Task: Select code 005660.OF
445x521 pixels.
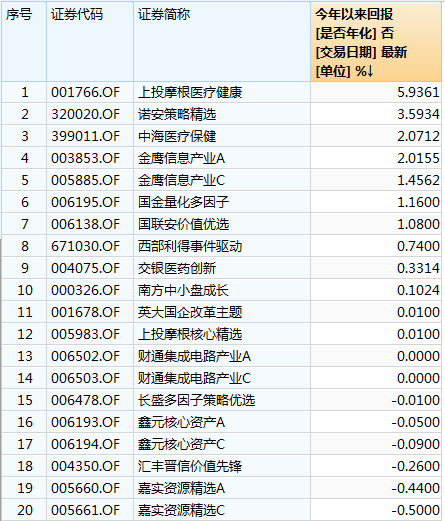Action: (85, 488)
